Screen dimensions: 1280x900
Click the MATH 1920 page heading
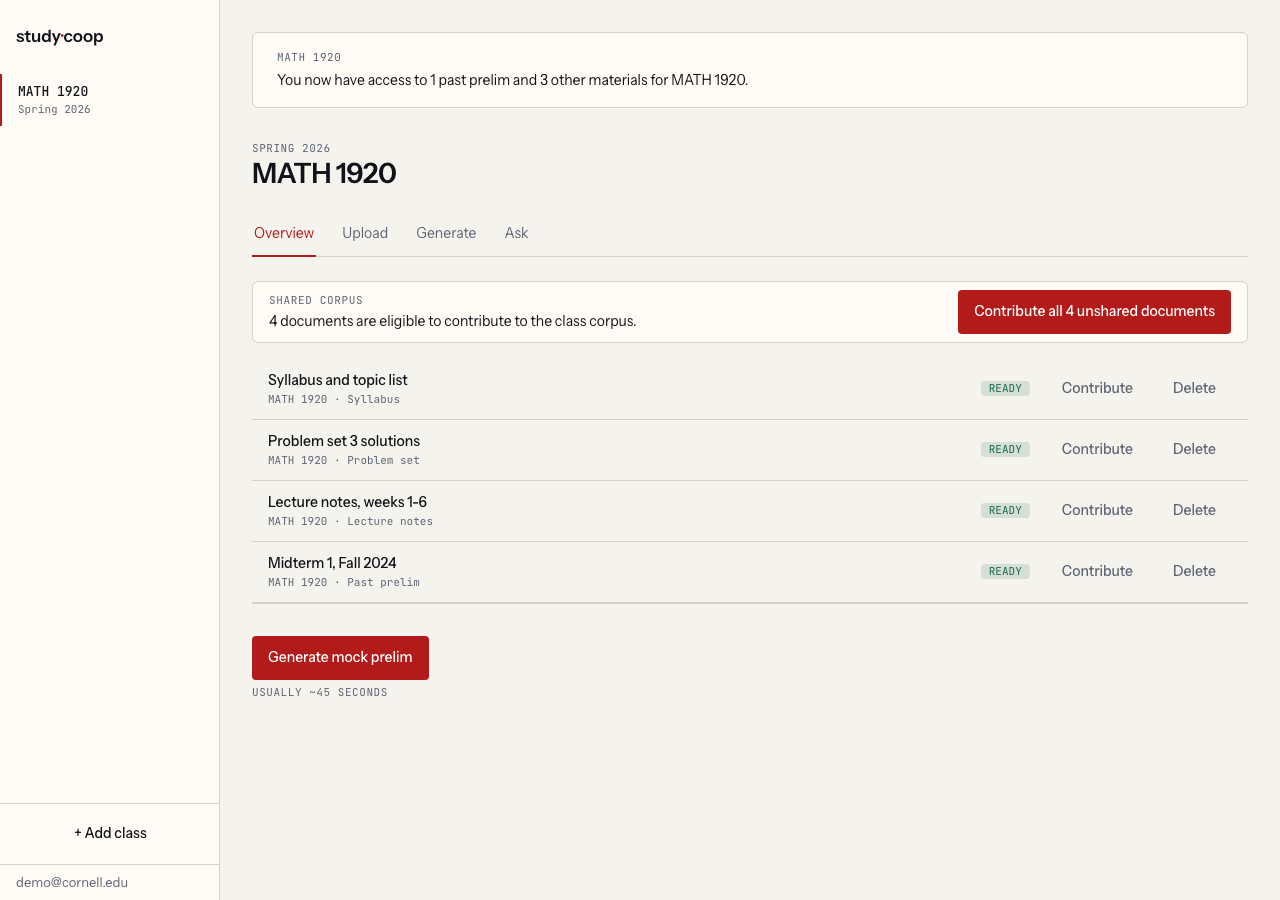(324, 173)
